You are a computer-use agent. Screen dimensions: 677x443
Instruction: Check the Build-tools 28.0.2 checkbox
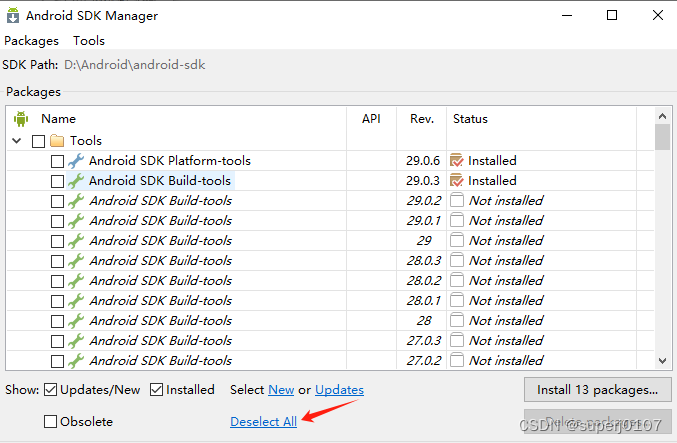pos(57,282)
